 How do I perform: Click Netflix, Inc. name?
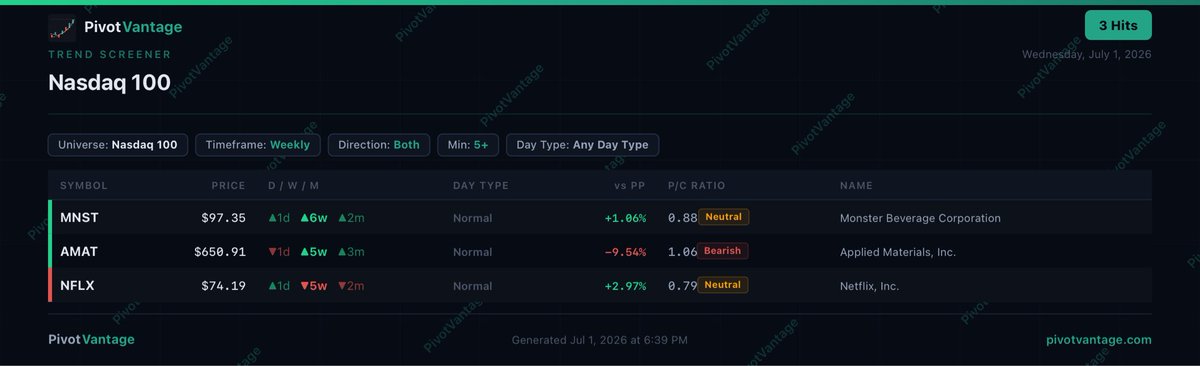point(869,286)
